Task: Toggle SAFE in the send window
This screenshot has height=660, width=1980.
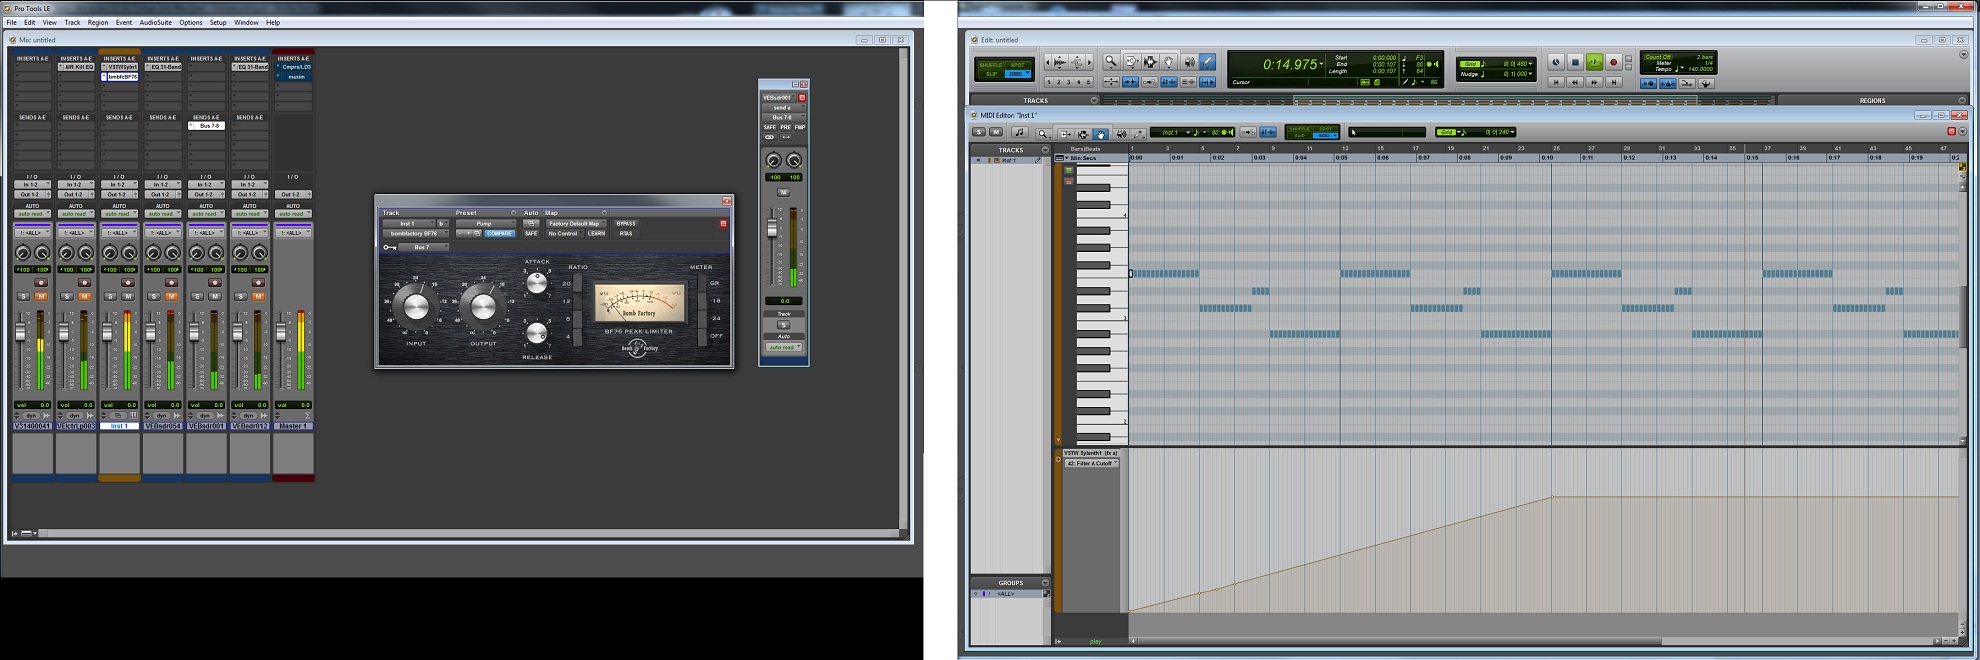Action: tap(770, 127)
